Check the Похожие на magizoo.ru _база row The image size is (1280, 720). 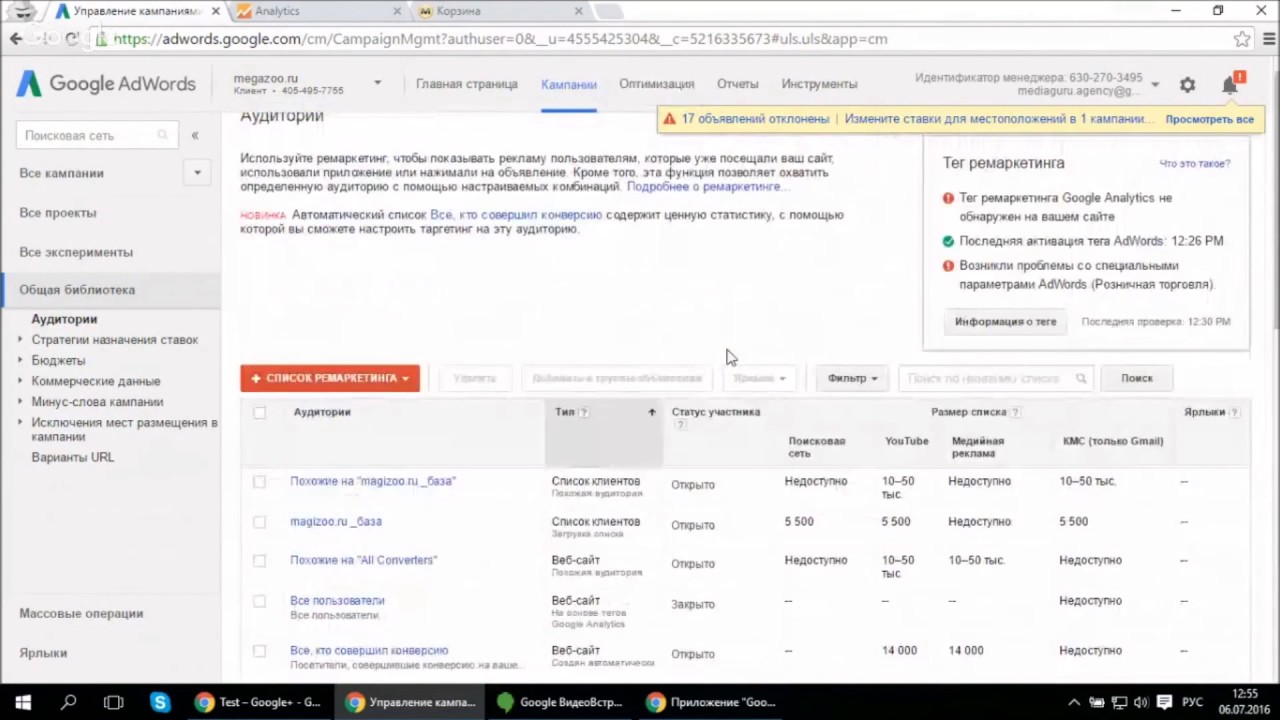pos(260,481)
